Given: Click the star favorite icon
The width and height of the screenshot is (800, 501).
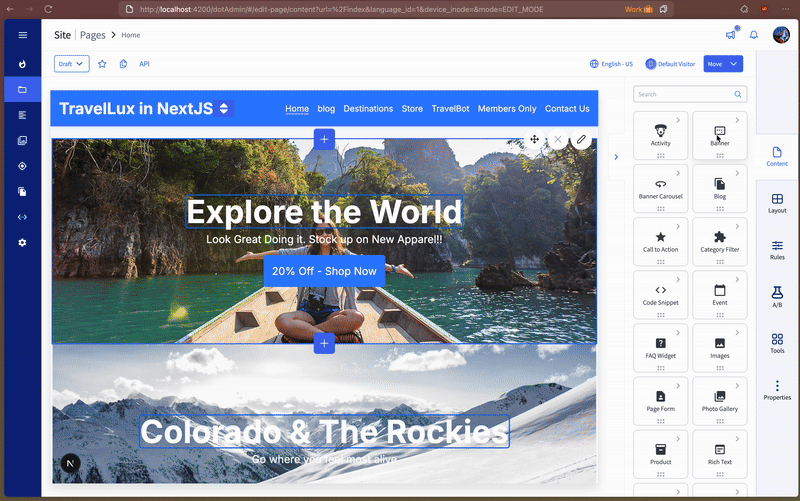Looking at the screenshot, I should tap(102, 64).
